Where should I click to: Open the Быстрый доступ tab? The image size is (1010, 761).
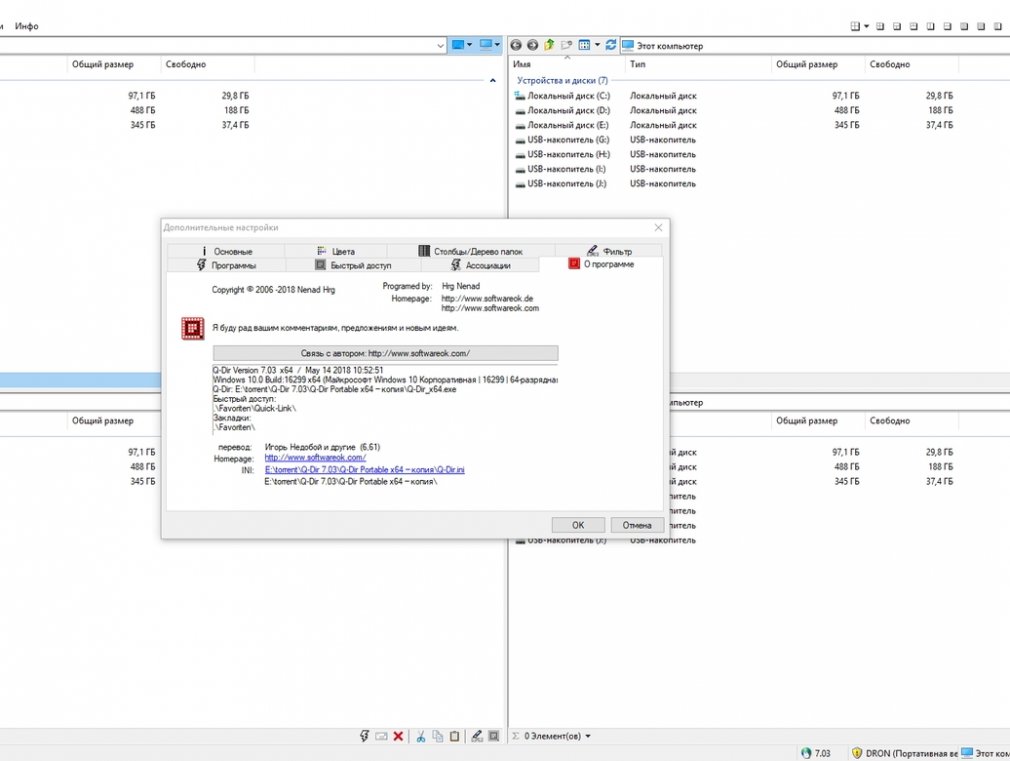353,265
